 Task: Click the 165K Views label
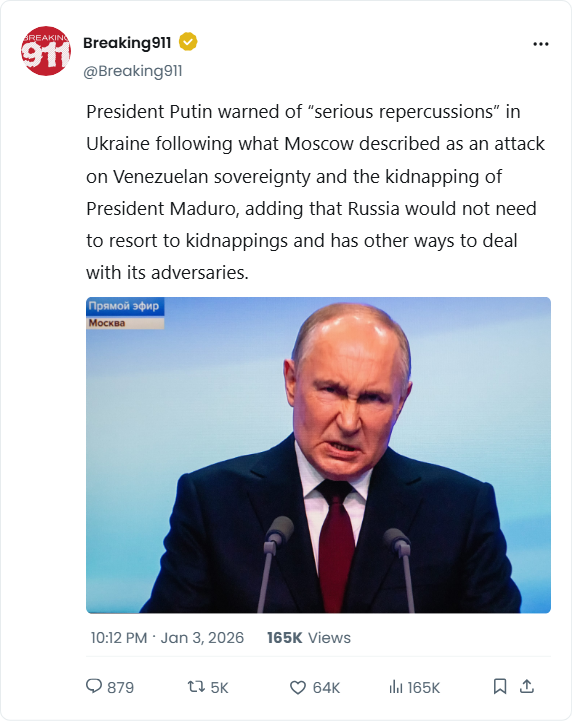pyautogui.click(x=309, y=638)
